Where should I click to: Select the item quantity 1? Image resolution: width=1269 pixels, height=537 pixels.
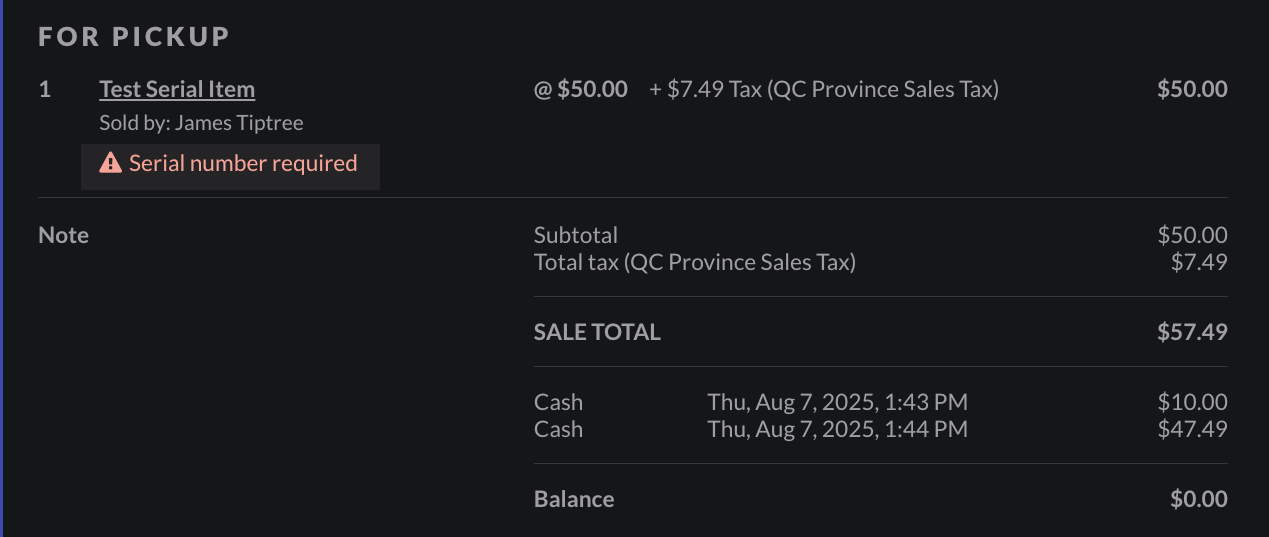[44, 89]
